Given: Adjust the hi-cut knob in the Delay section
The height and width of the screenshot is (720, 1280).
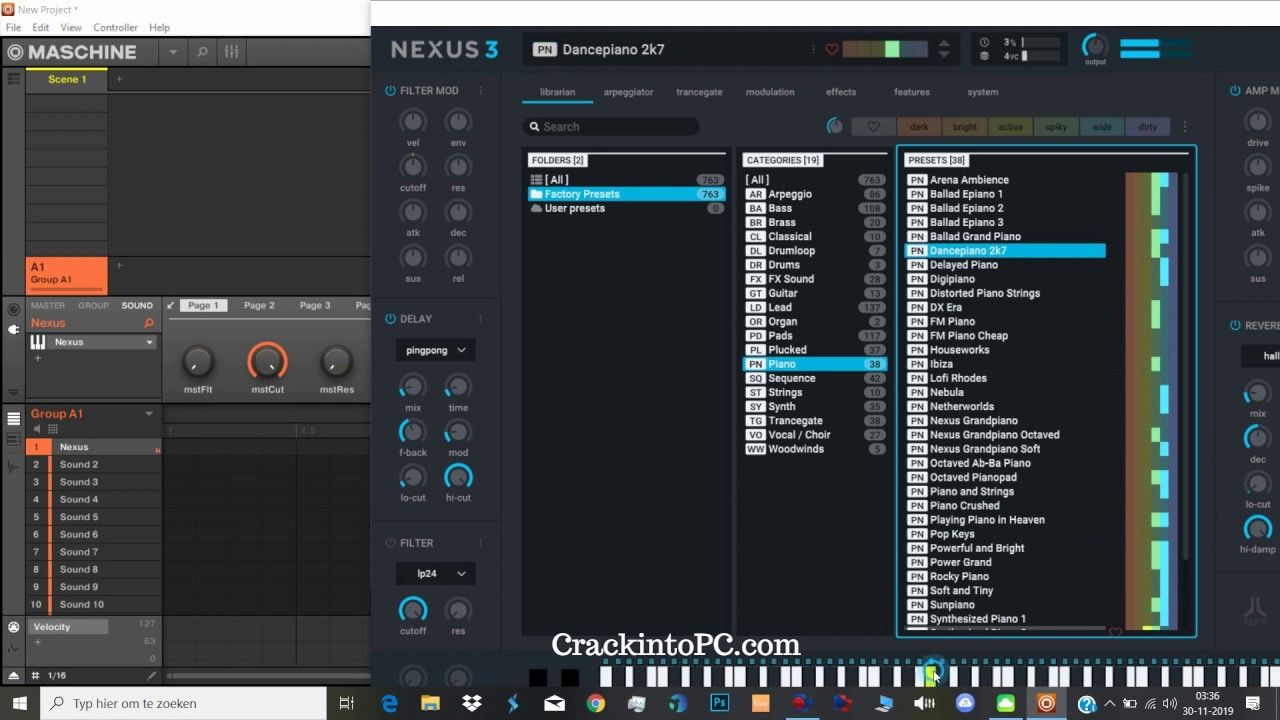Looking at the screenshot, I should pos(458,476).
